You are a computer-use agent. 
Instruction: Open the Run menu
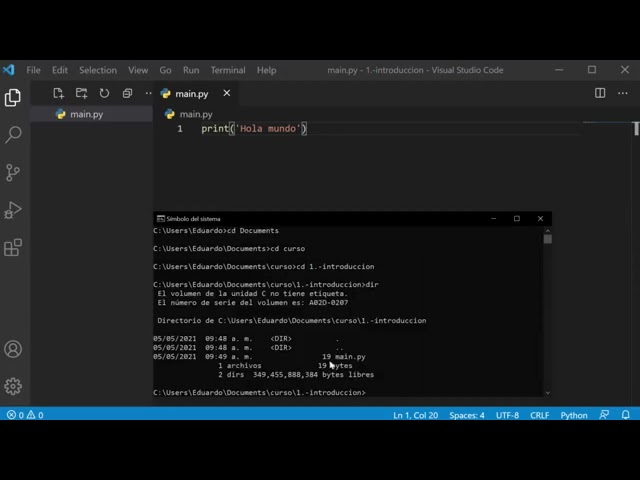(x=191, y=70)
